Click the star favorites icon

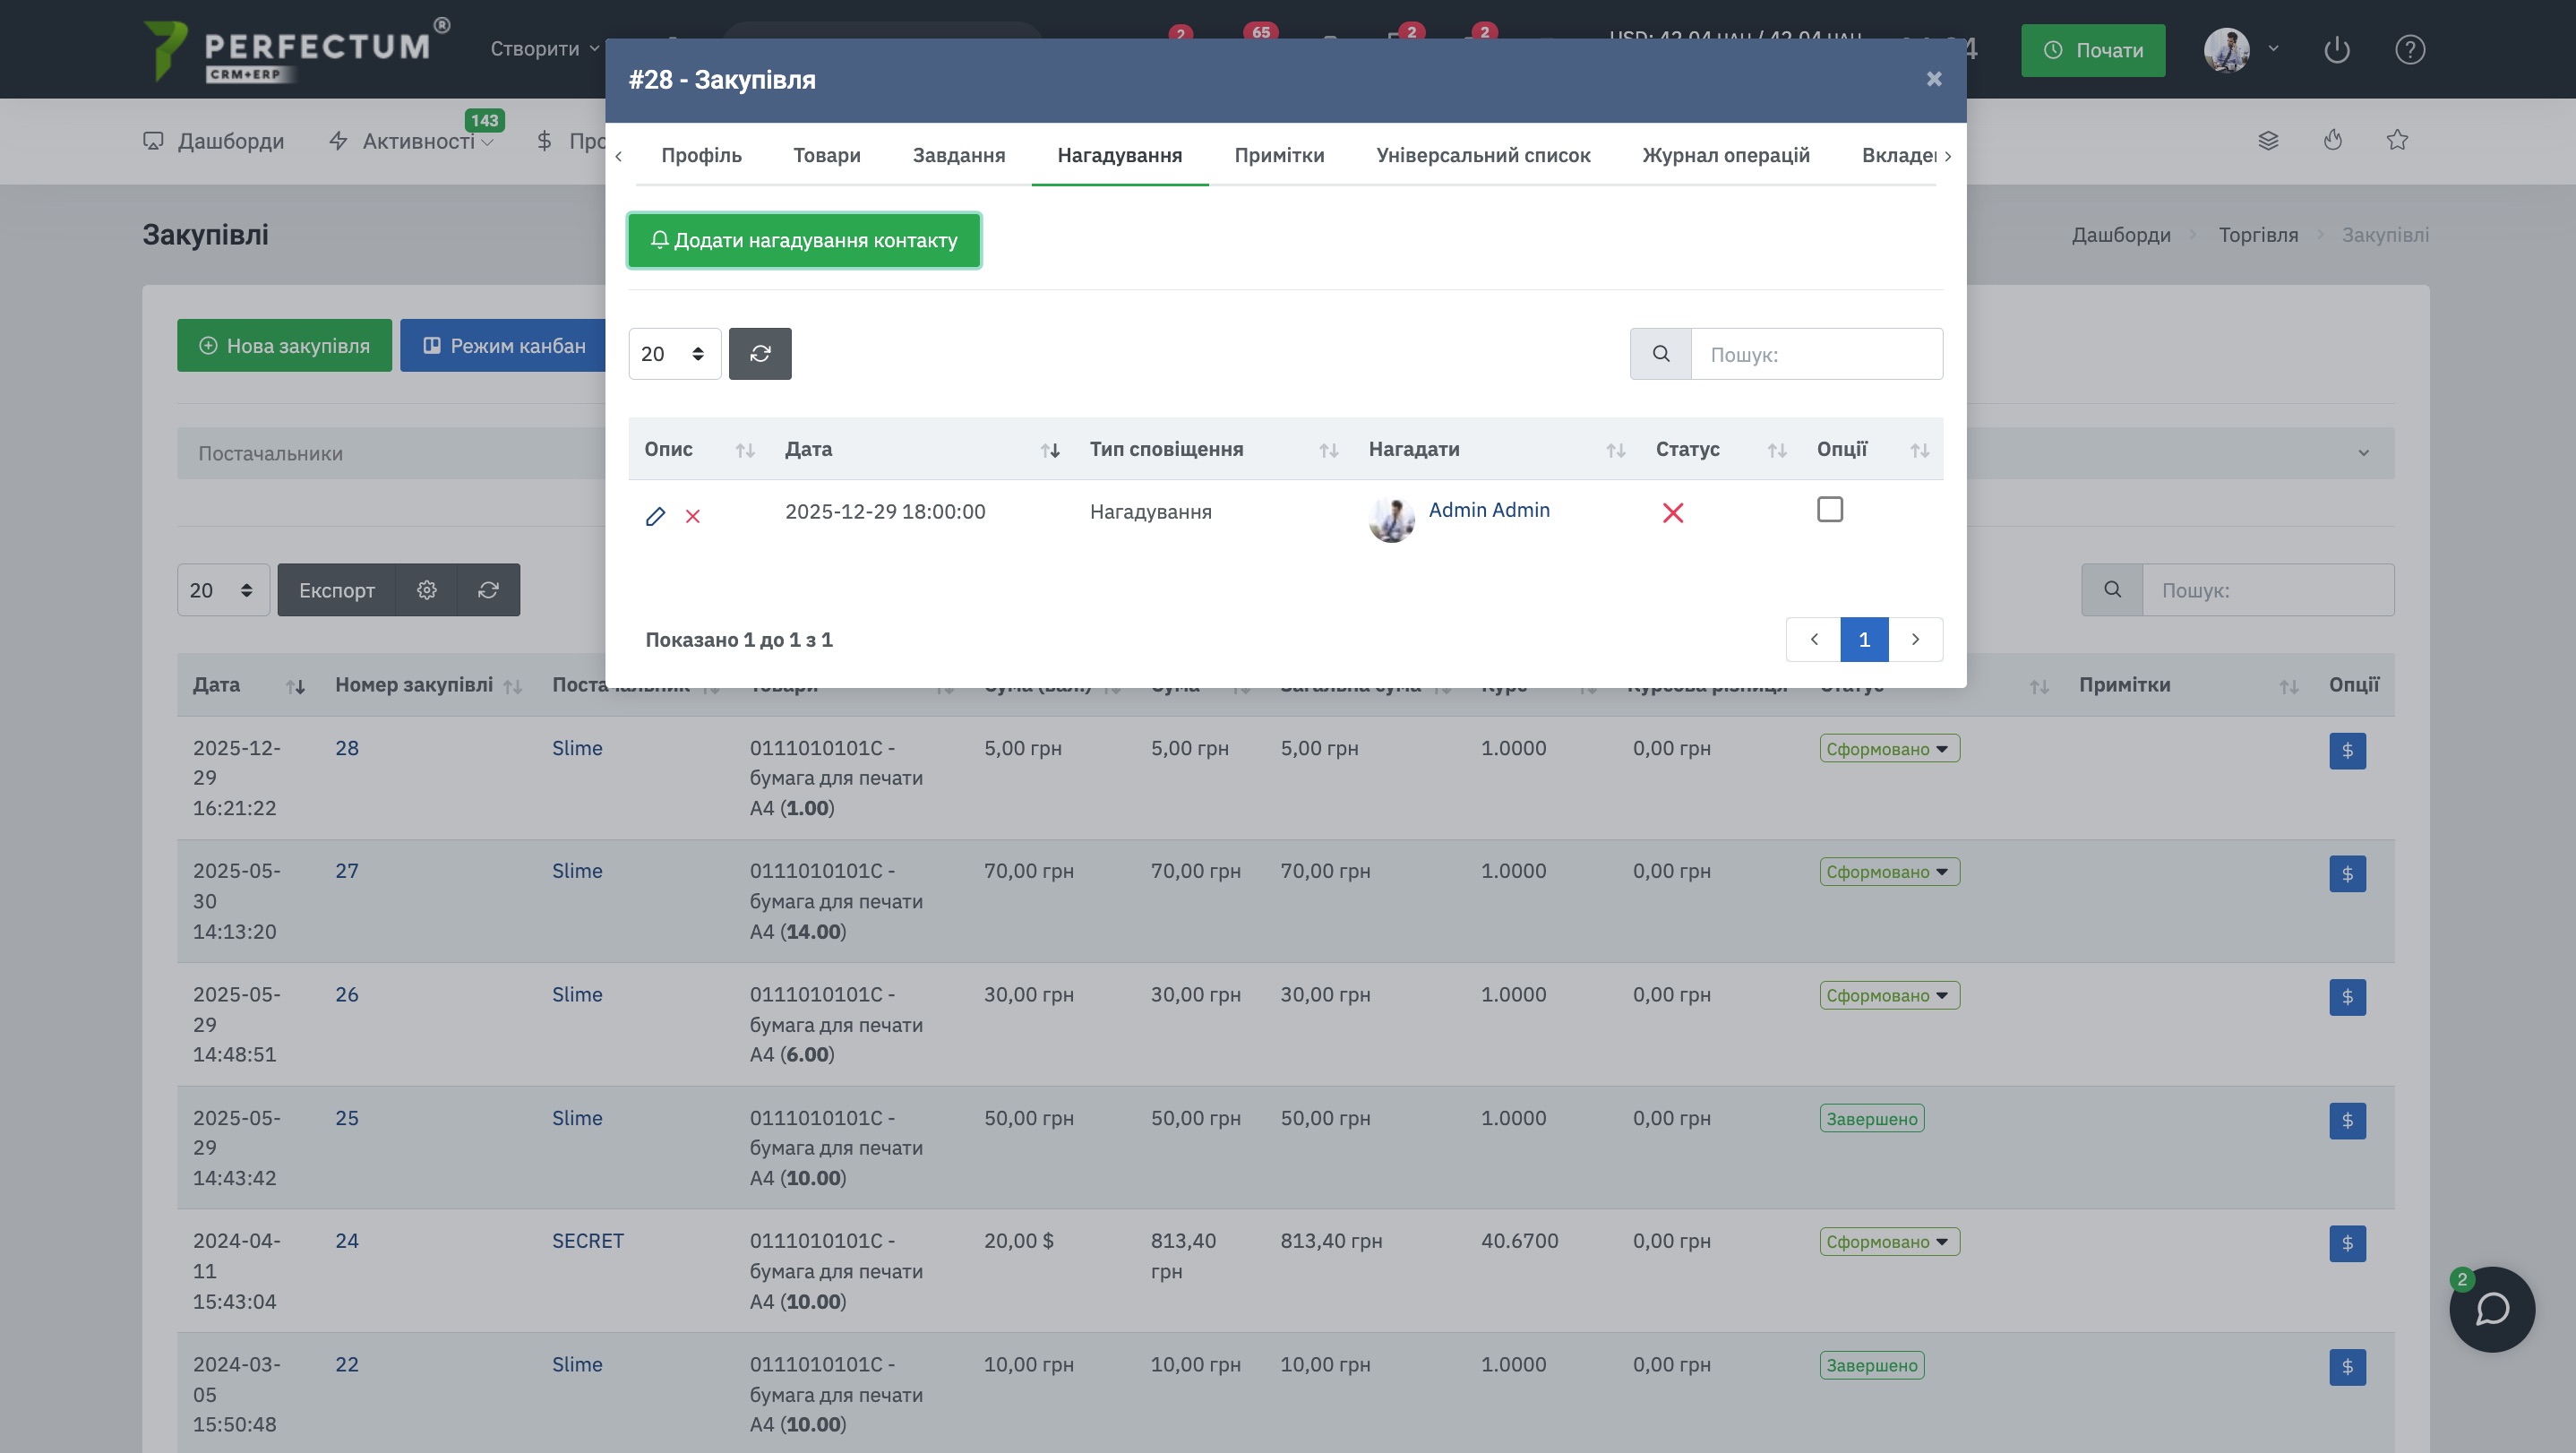tap(2396, 140)
